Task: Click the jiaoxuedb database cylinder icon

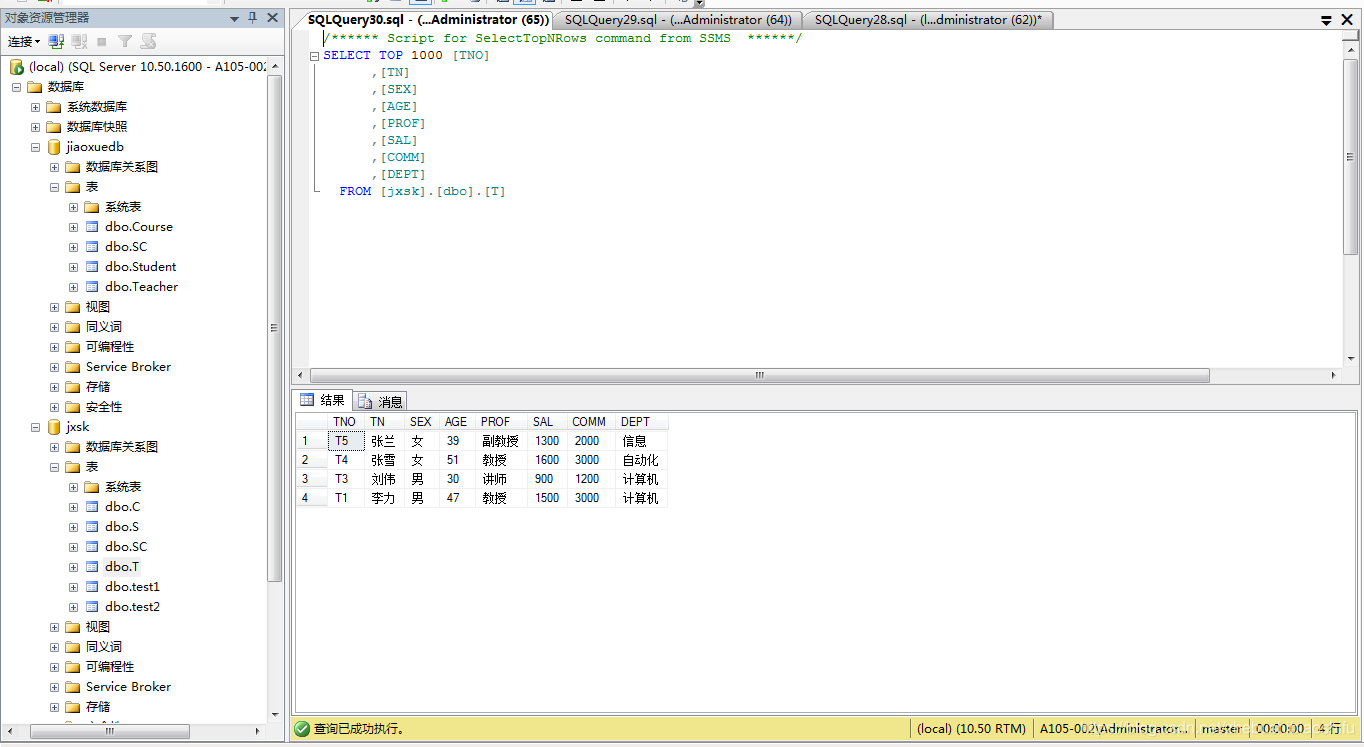Action: (x=54, y=147)
